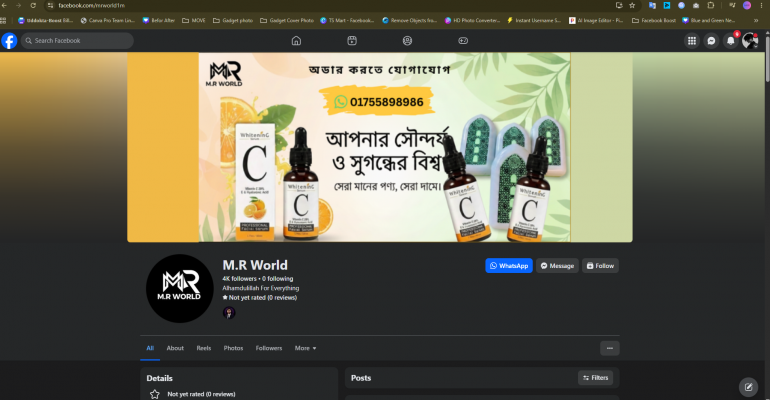770x400 pixels.
Task: Open the AI Image Editor bookmark
Action: 596,21
